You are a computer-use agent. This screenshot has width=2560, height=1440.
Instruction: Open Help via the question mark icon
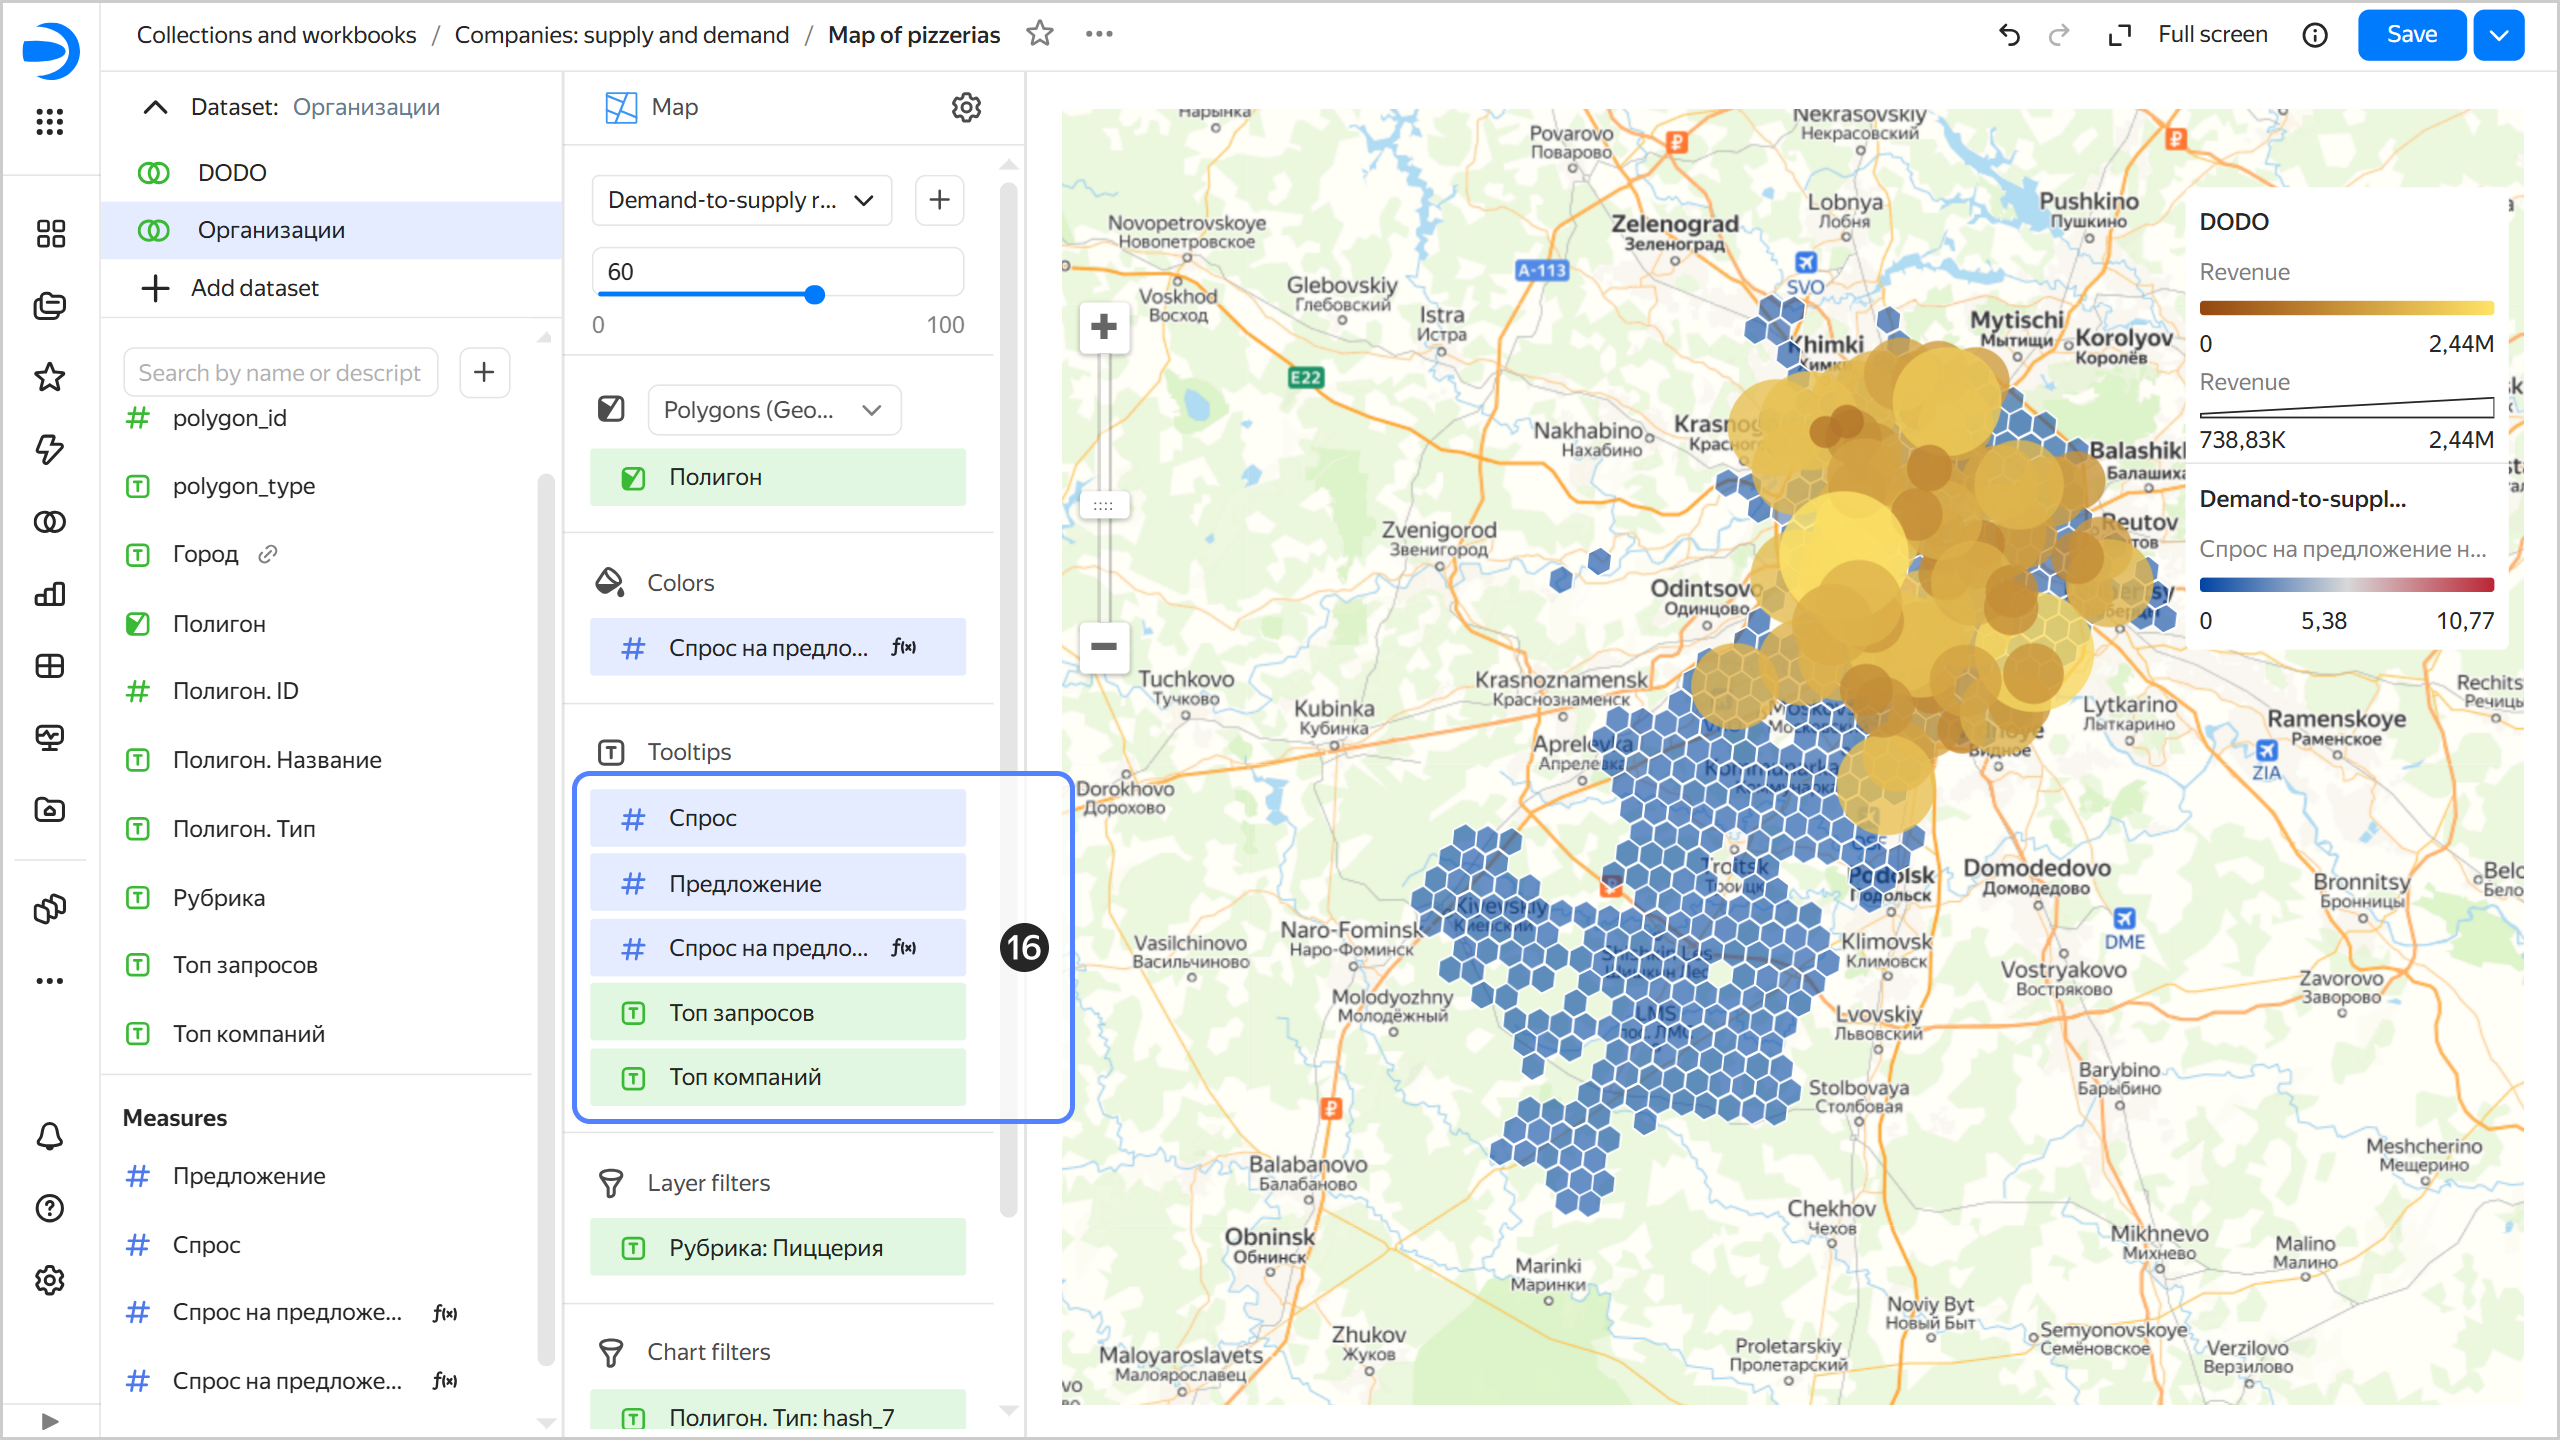point(50,1208)
